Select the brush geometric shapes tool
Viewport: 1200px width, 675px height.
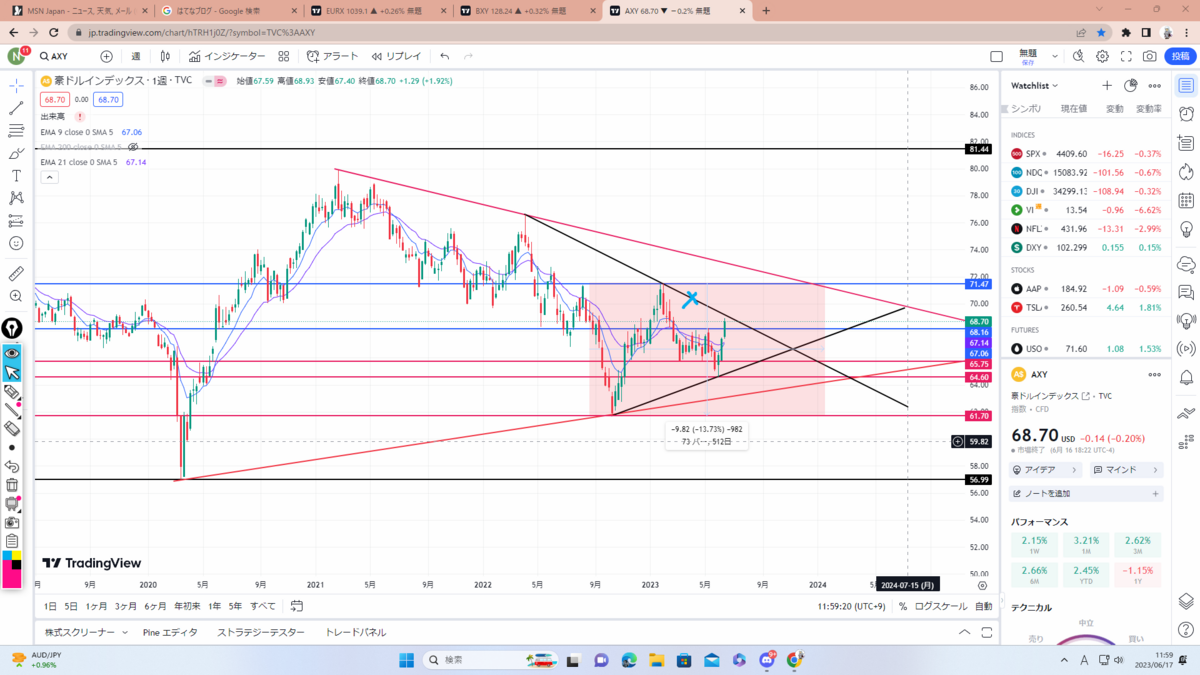point(16,153)
